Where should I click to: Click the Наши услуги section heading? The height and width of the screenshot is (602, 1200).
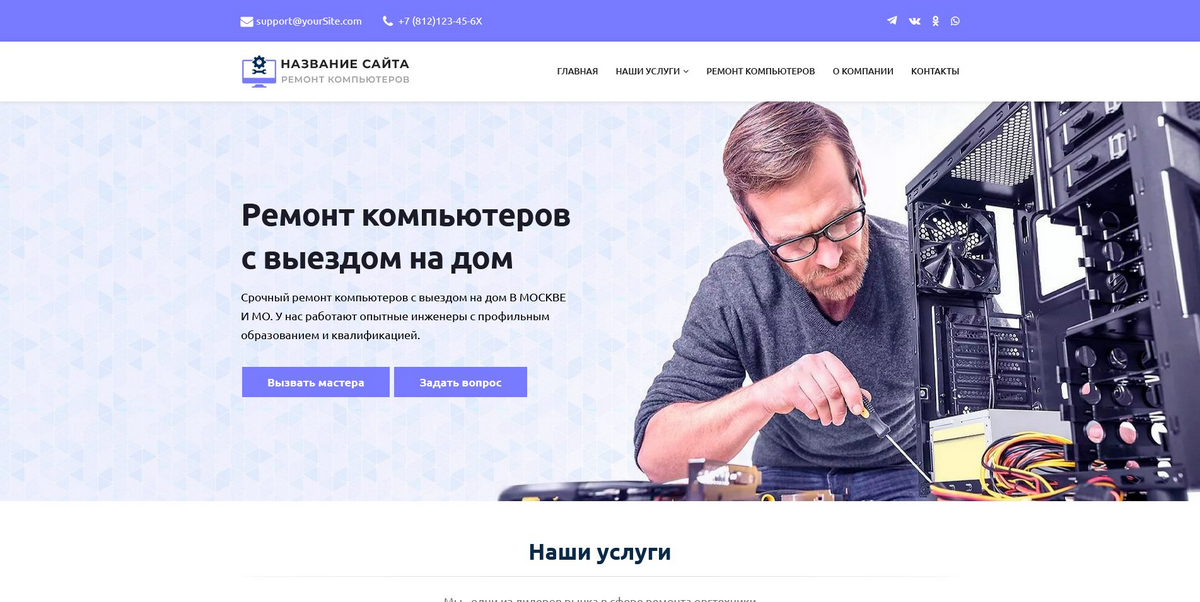[x=600, y=552]
